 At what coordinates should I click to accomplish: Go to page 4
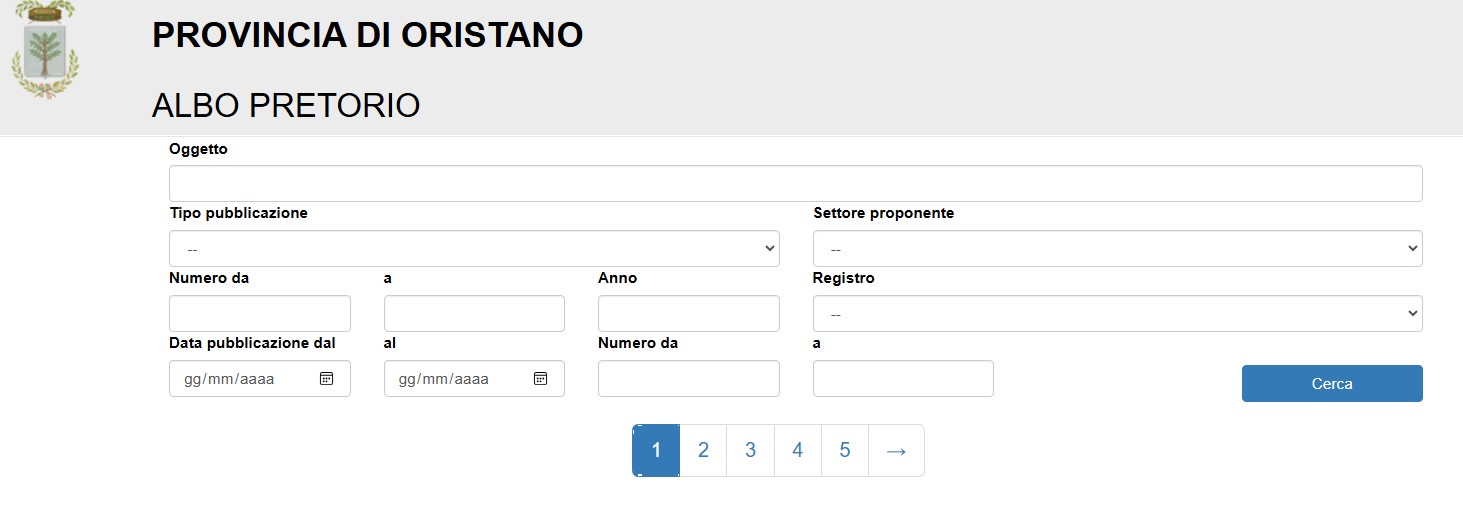pos(797,451)
